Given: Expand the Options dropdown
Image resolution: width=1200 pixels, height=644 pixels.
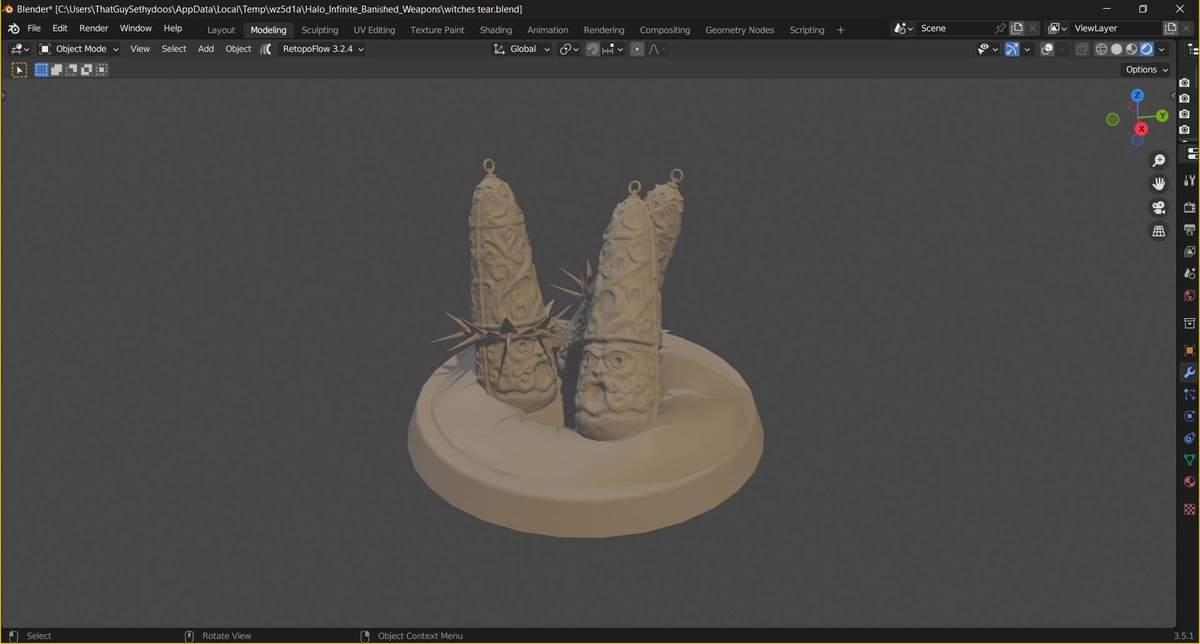Looking at the screenshot, I should (x=1146, y=70).
